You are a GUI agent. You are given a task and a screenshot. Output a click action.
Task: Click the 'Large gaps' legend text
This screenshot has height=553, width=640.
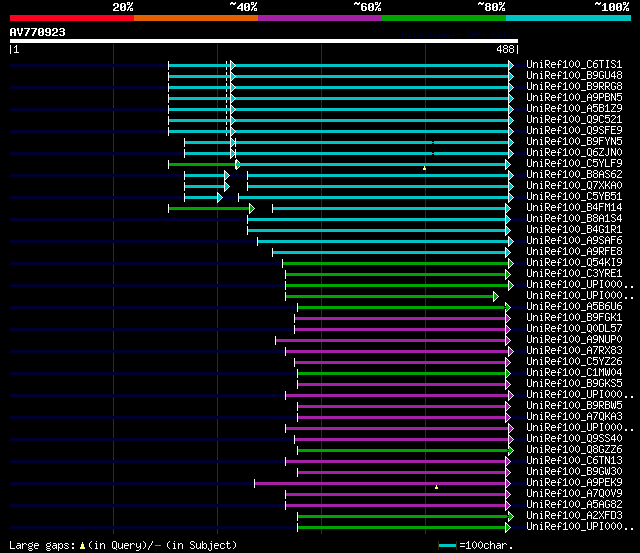coord(42,545)
